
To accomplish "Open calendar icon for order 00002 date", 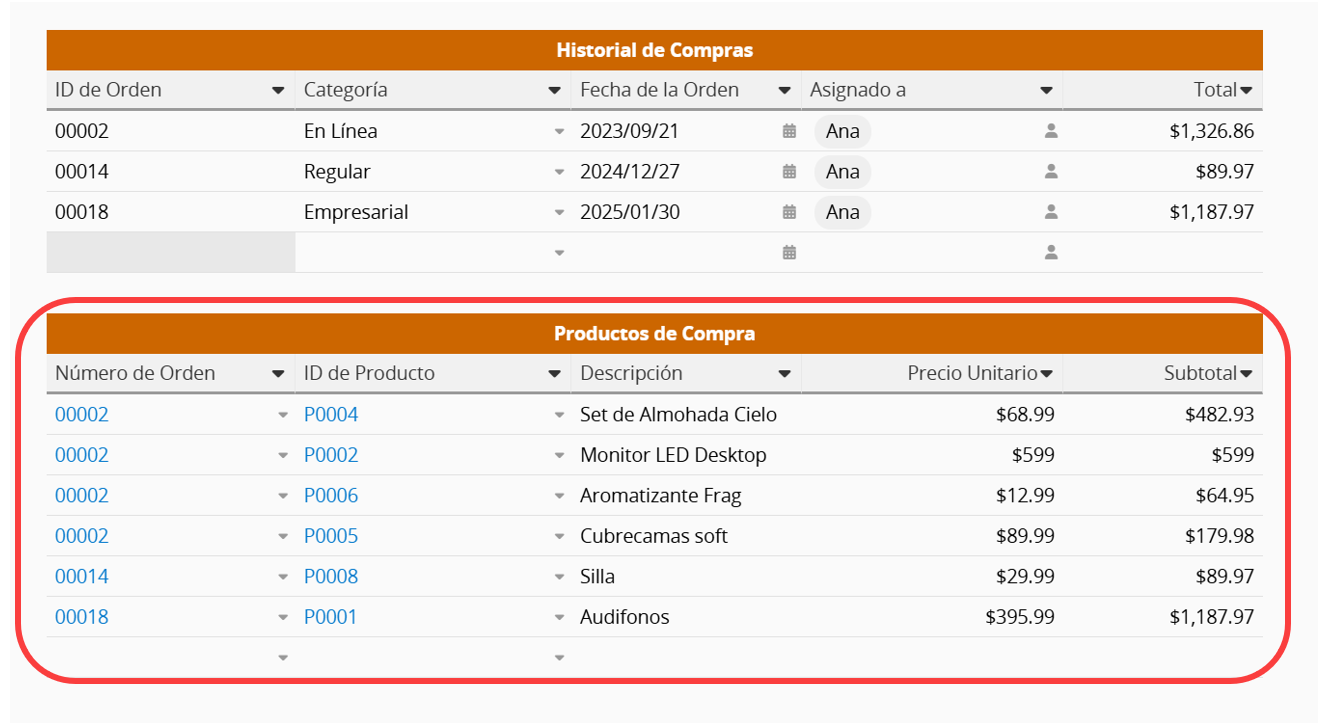I will point(789,131).
